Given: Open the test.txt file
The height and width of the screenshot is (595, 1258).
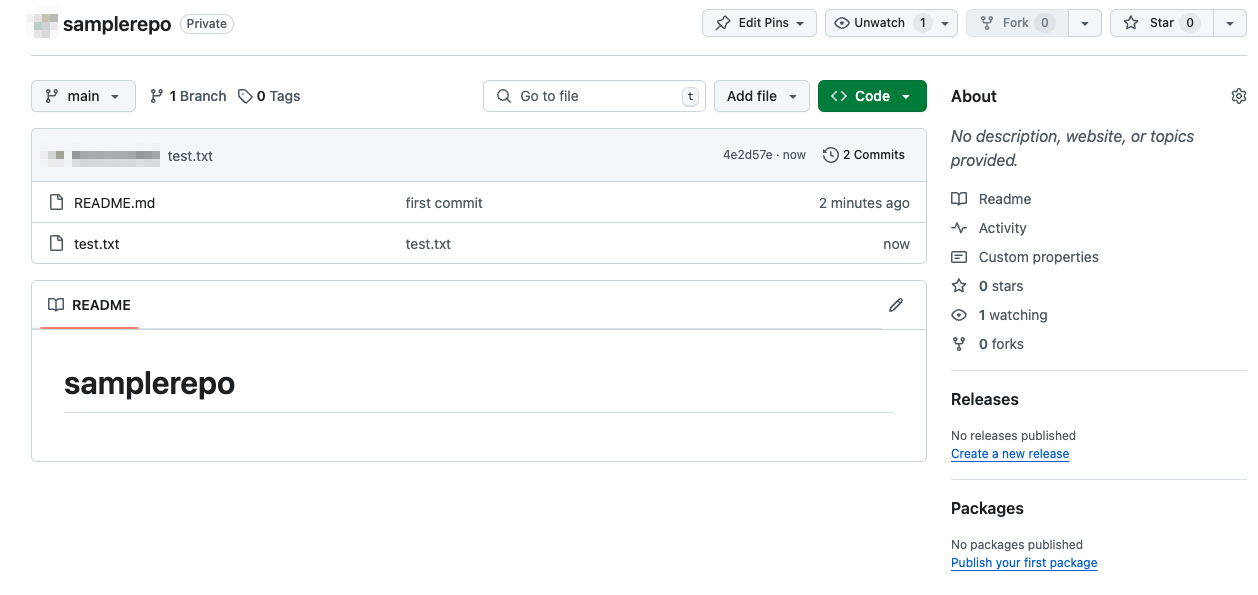Looking at the screenshot, I should click(97, 244).
